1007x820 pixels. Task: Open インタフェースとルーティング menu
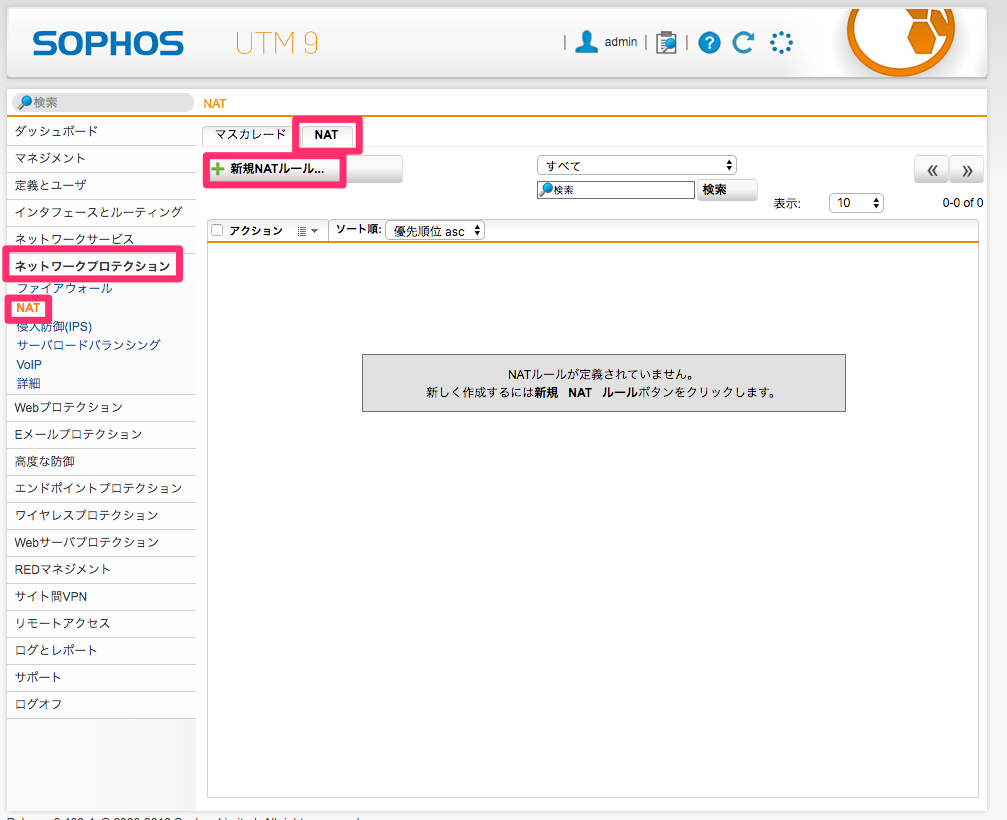[x=101, y=212]
